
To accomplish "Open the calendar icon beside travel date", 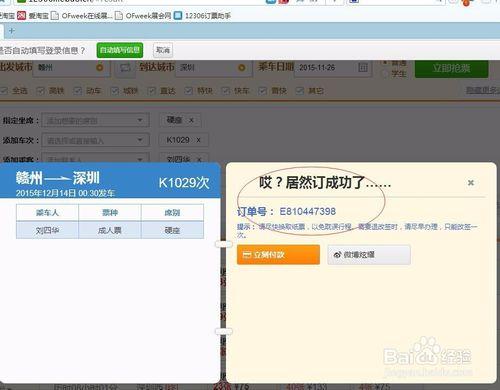I will pos(363,68).
